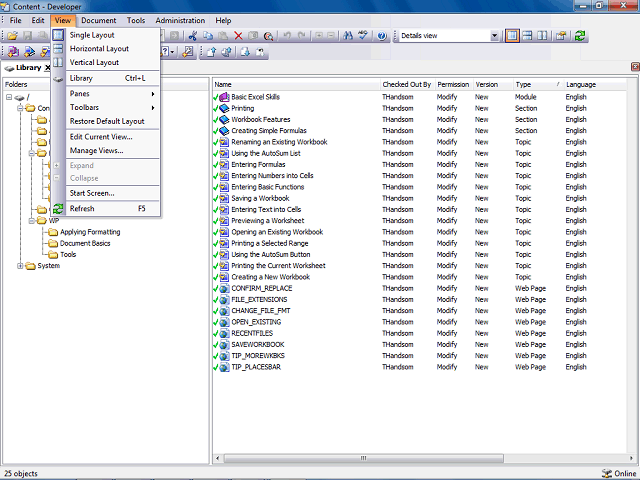This screenshot has height=480, width=640.
Task: Click the green Refresh toolbar icon
Action: click(x=580, y=36)
